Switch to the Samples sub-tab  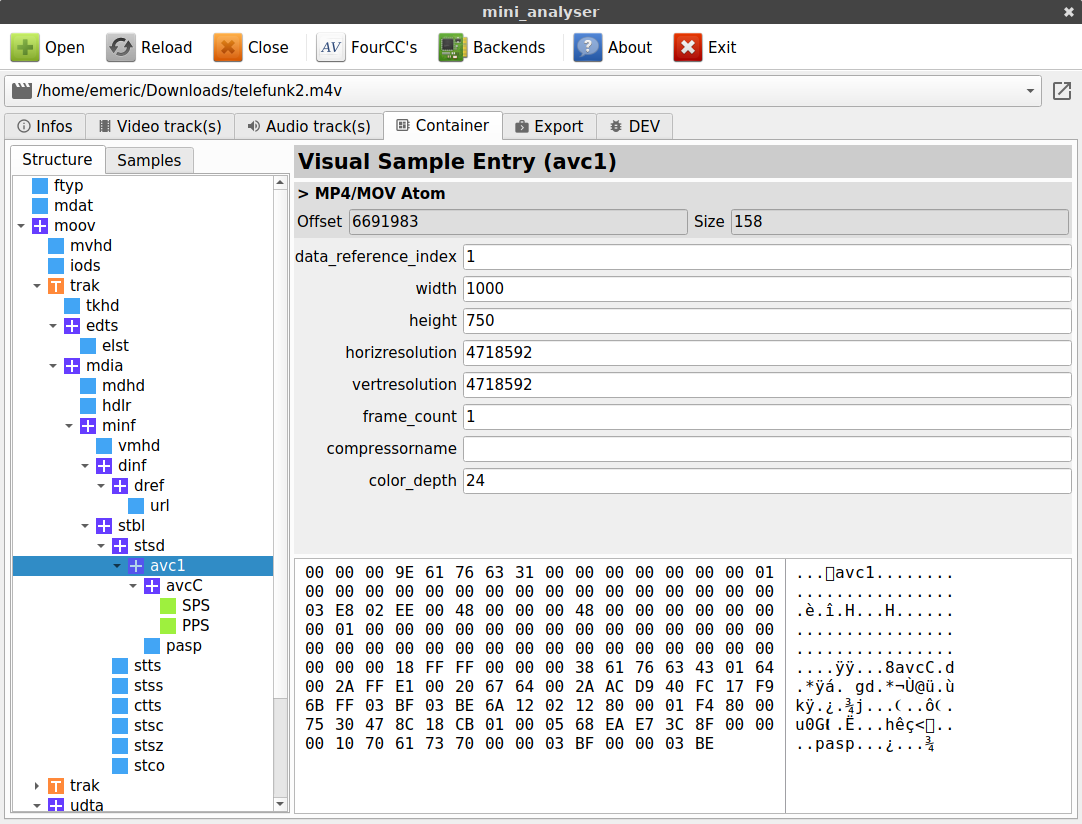[x=149, y=160]
